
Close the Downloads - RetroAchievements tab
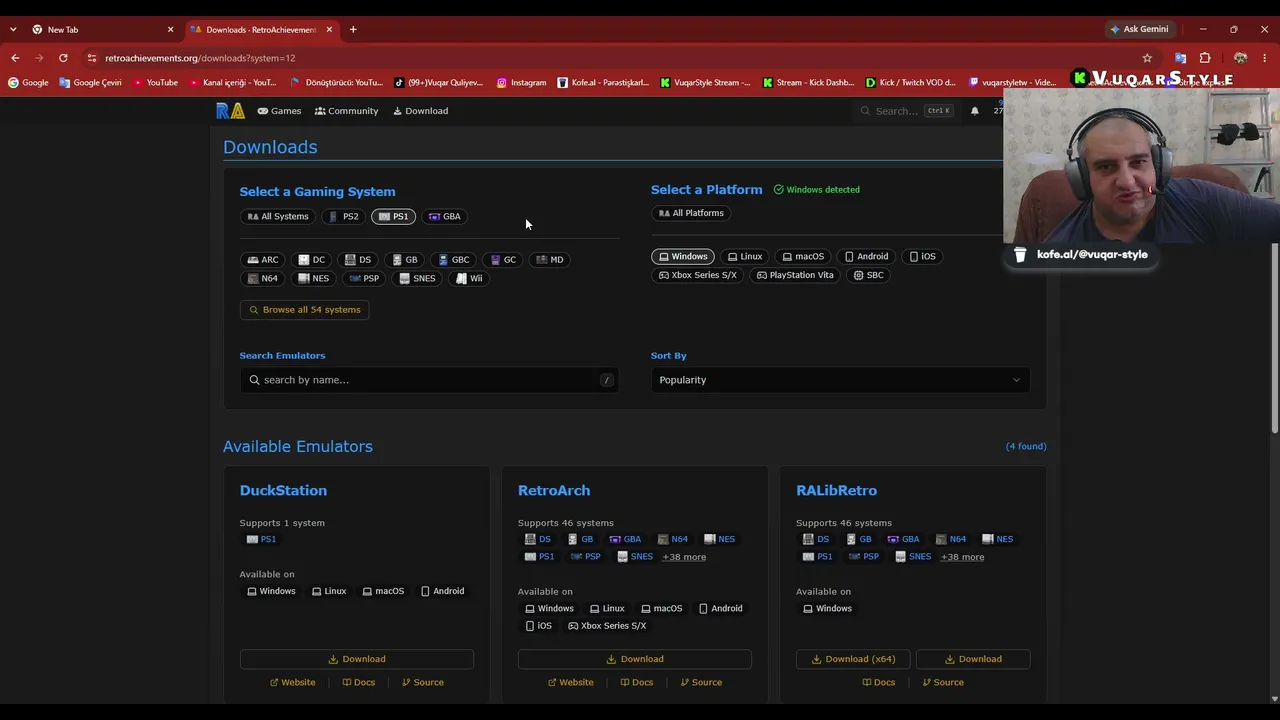click(x=329, y=29)
